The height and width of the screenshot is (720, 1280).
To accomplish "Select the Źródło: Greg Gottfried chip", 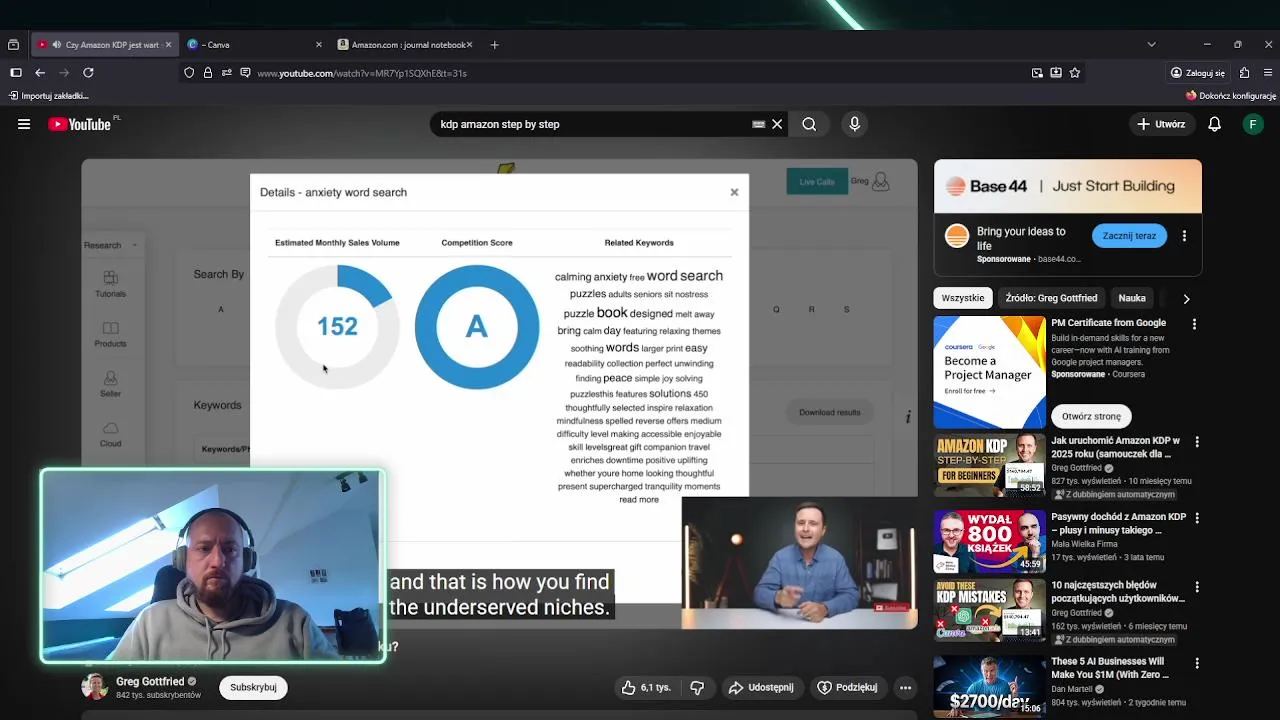I will tap(1051, 298).
